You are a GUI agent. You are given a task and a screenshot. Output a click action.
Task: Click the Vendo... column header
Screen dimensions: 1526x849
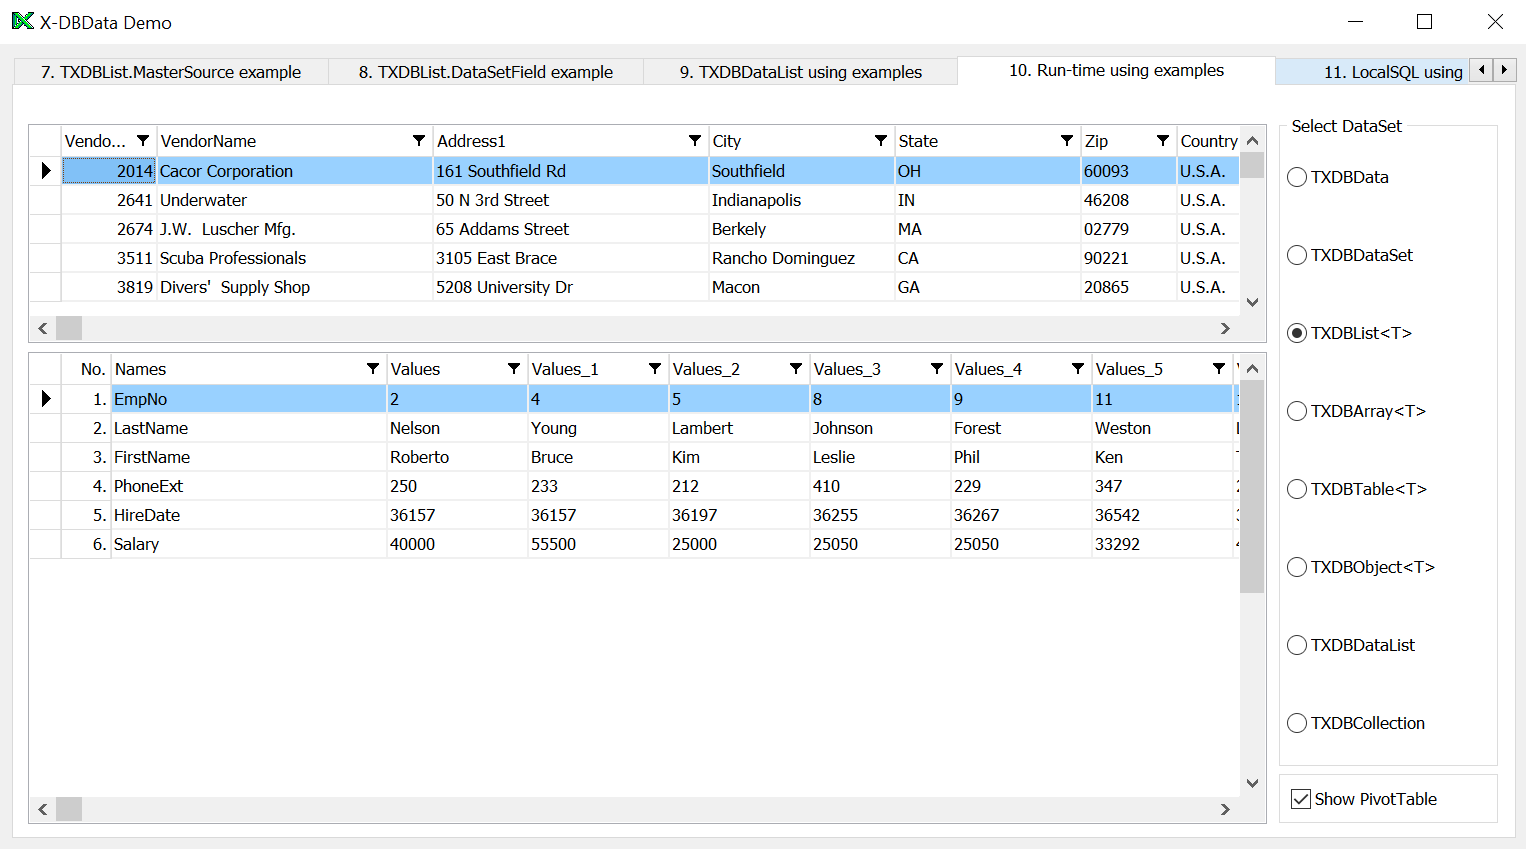95,141
